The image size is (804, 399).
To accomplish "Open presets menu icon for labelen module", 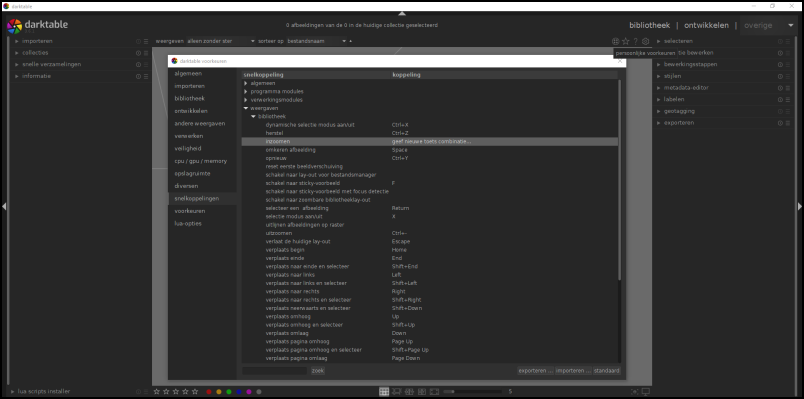I will [x=788, y=99].
